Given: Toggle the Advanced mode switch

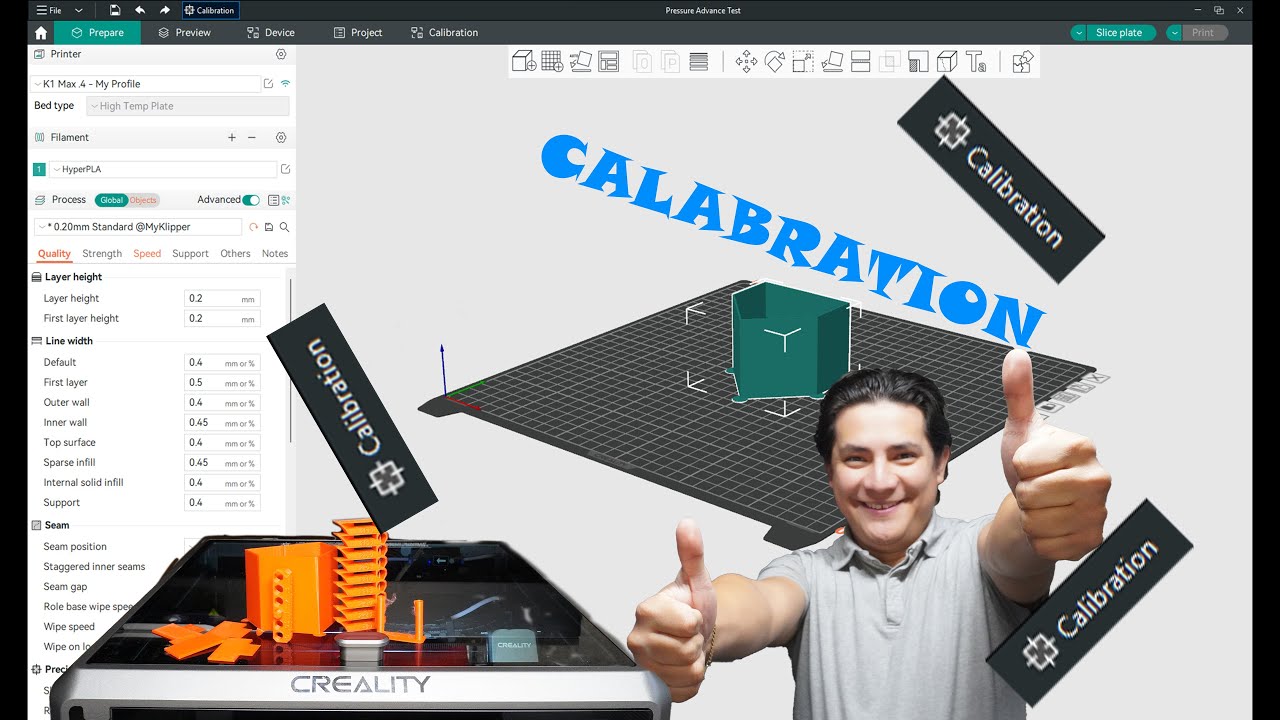Looking at the screenshot, I should click(251, 200).
